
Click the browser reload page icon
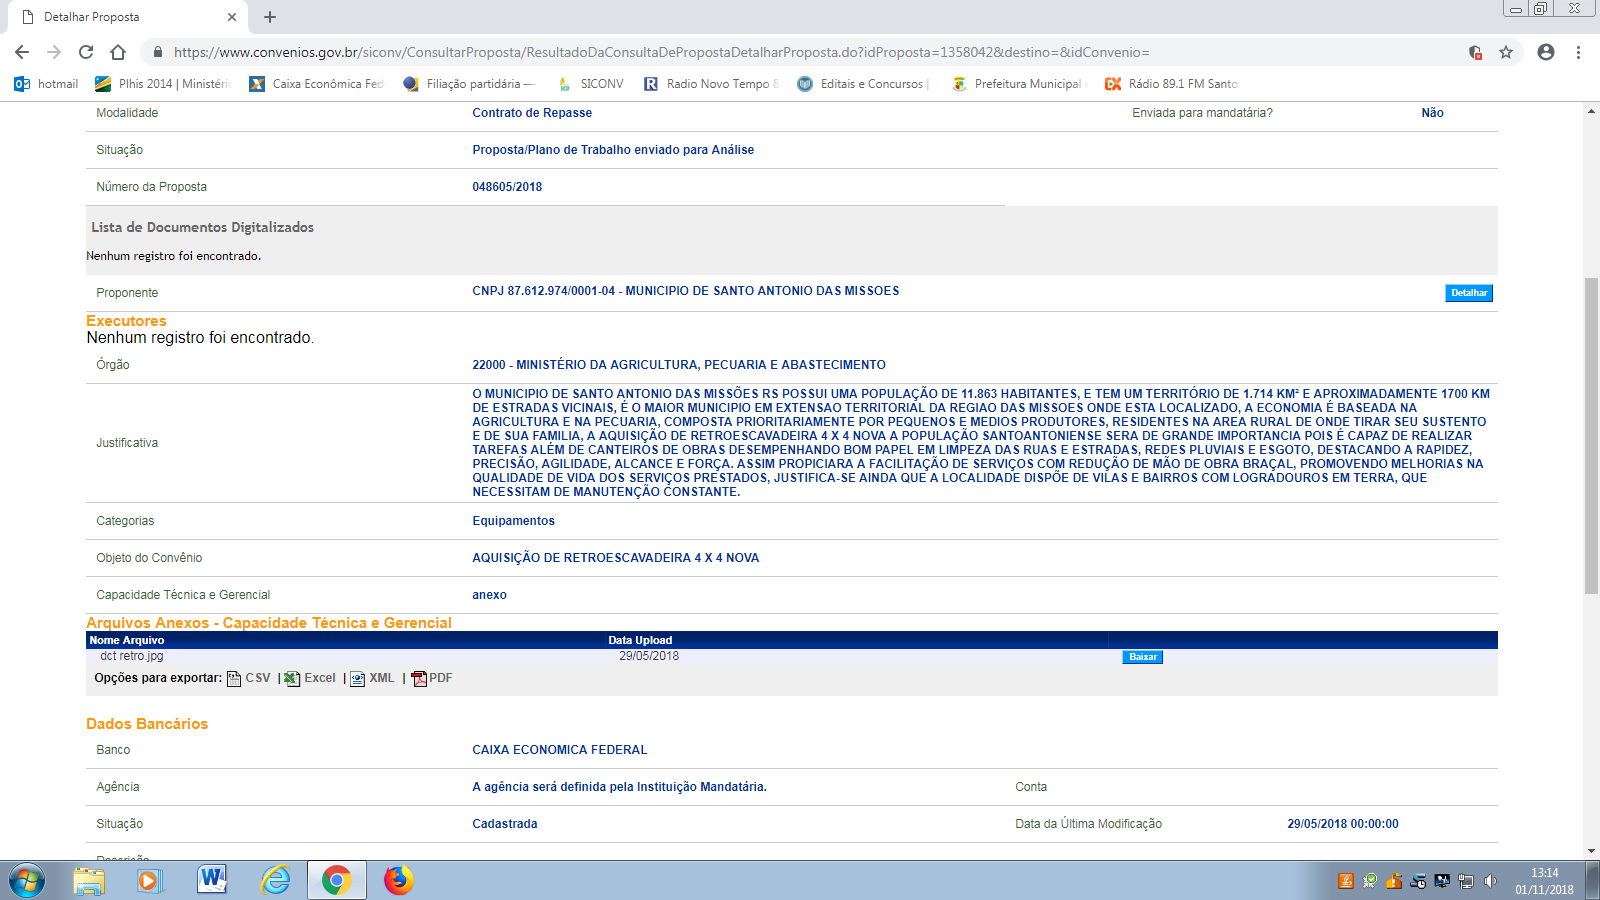pyautogui.click(x=86, y=52)
